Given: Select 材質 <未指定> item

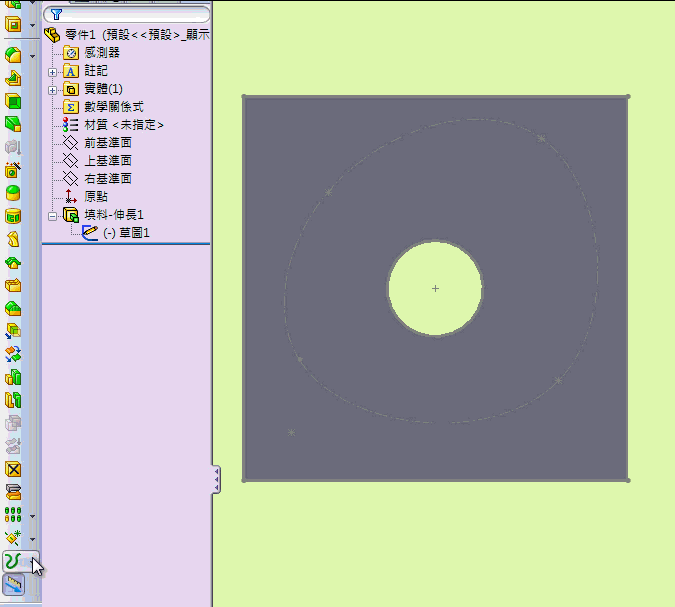Looking at the screenshot, I should pos(113,125).
